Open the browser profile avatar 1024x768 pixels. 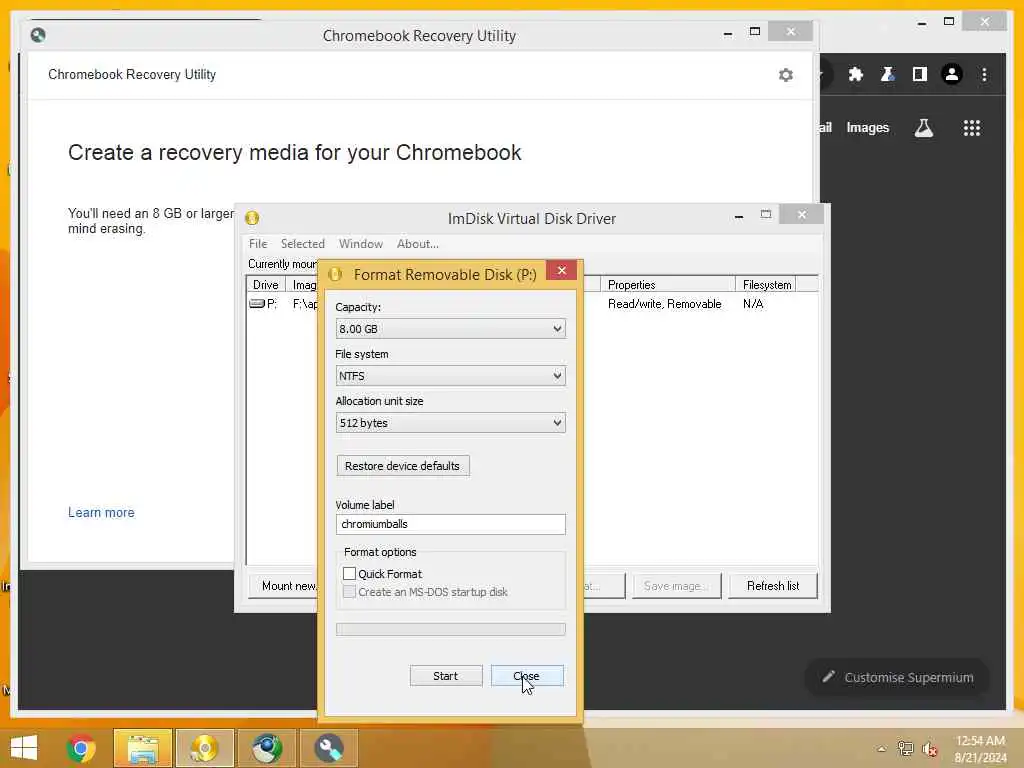tap(952, 74)
